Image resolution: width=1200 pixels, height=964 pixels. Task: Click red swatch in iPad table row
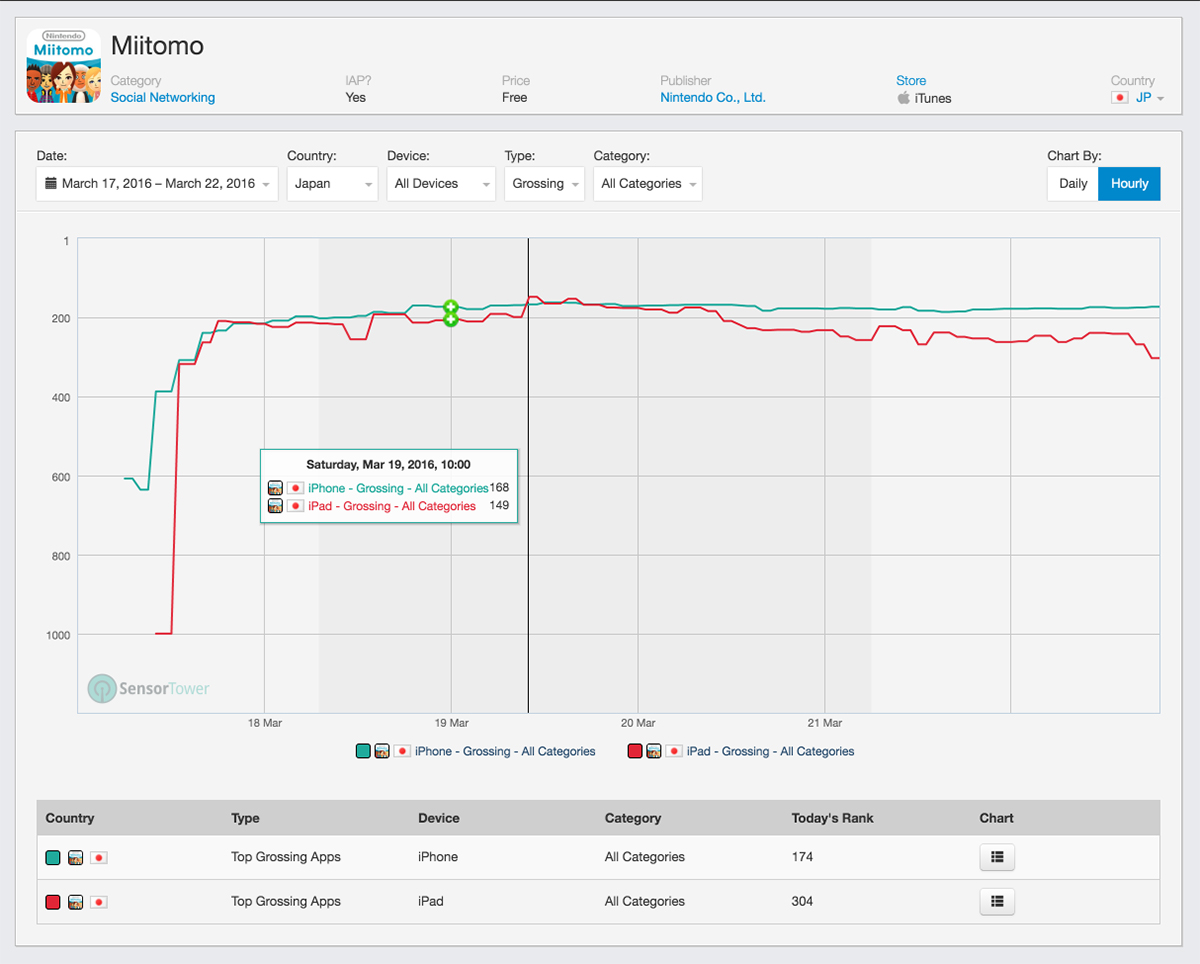tap(53, 902)
